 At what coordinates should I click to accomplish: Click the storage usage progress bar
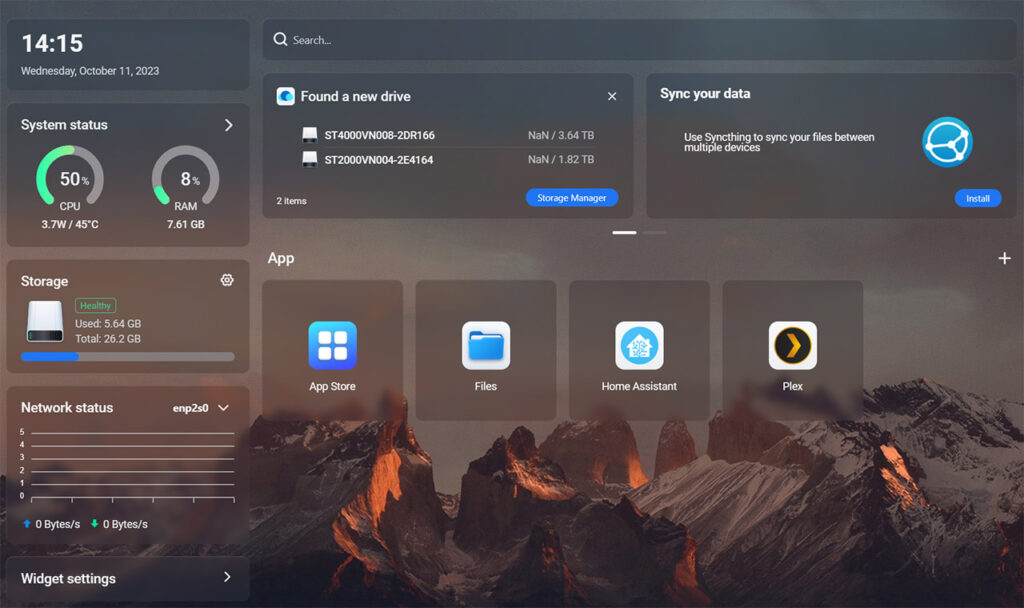click(127, 356)
